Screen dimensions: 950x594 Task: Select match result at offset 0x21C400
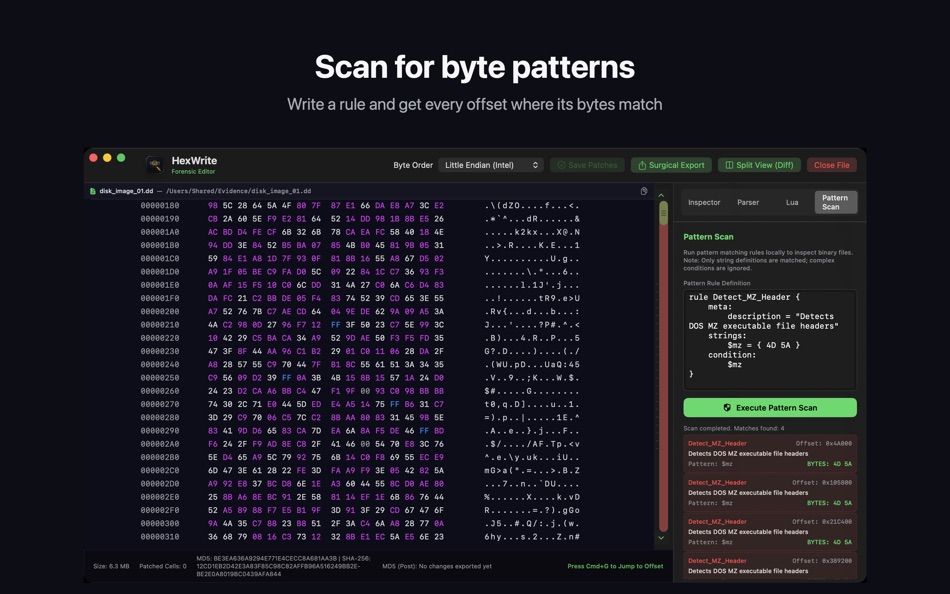pos(770,532)
